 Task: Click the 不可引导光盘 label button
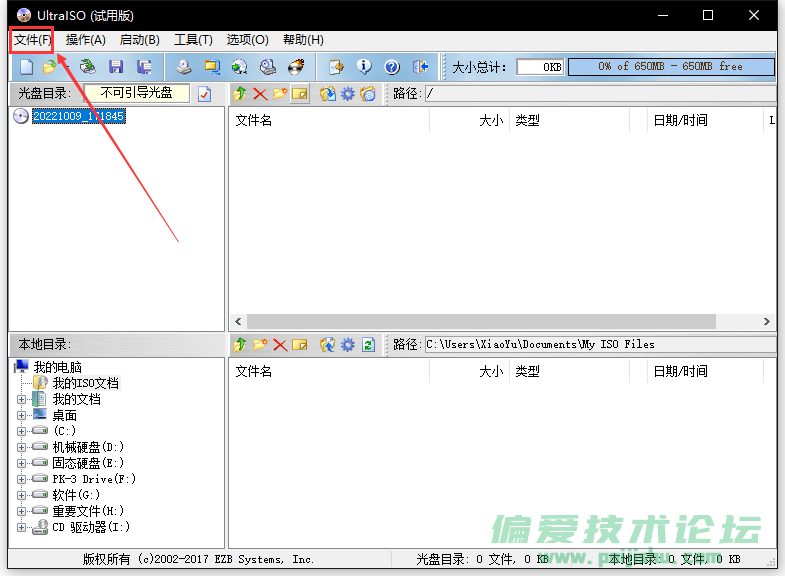click(136, 93)
